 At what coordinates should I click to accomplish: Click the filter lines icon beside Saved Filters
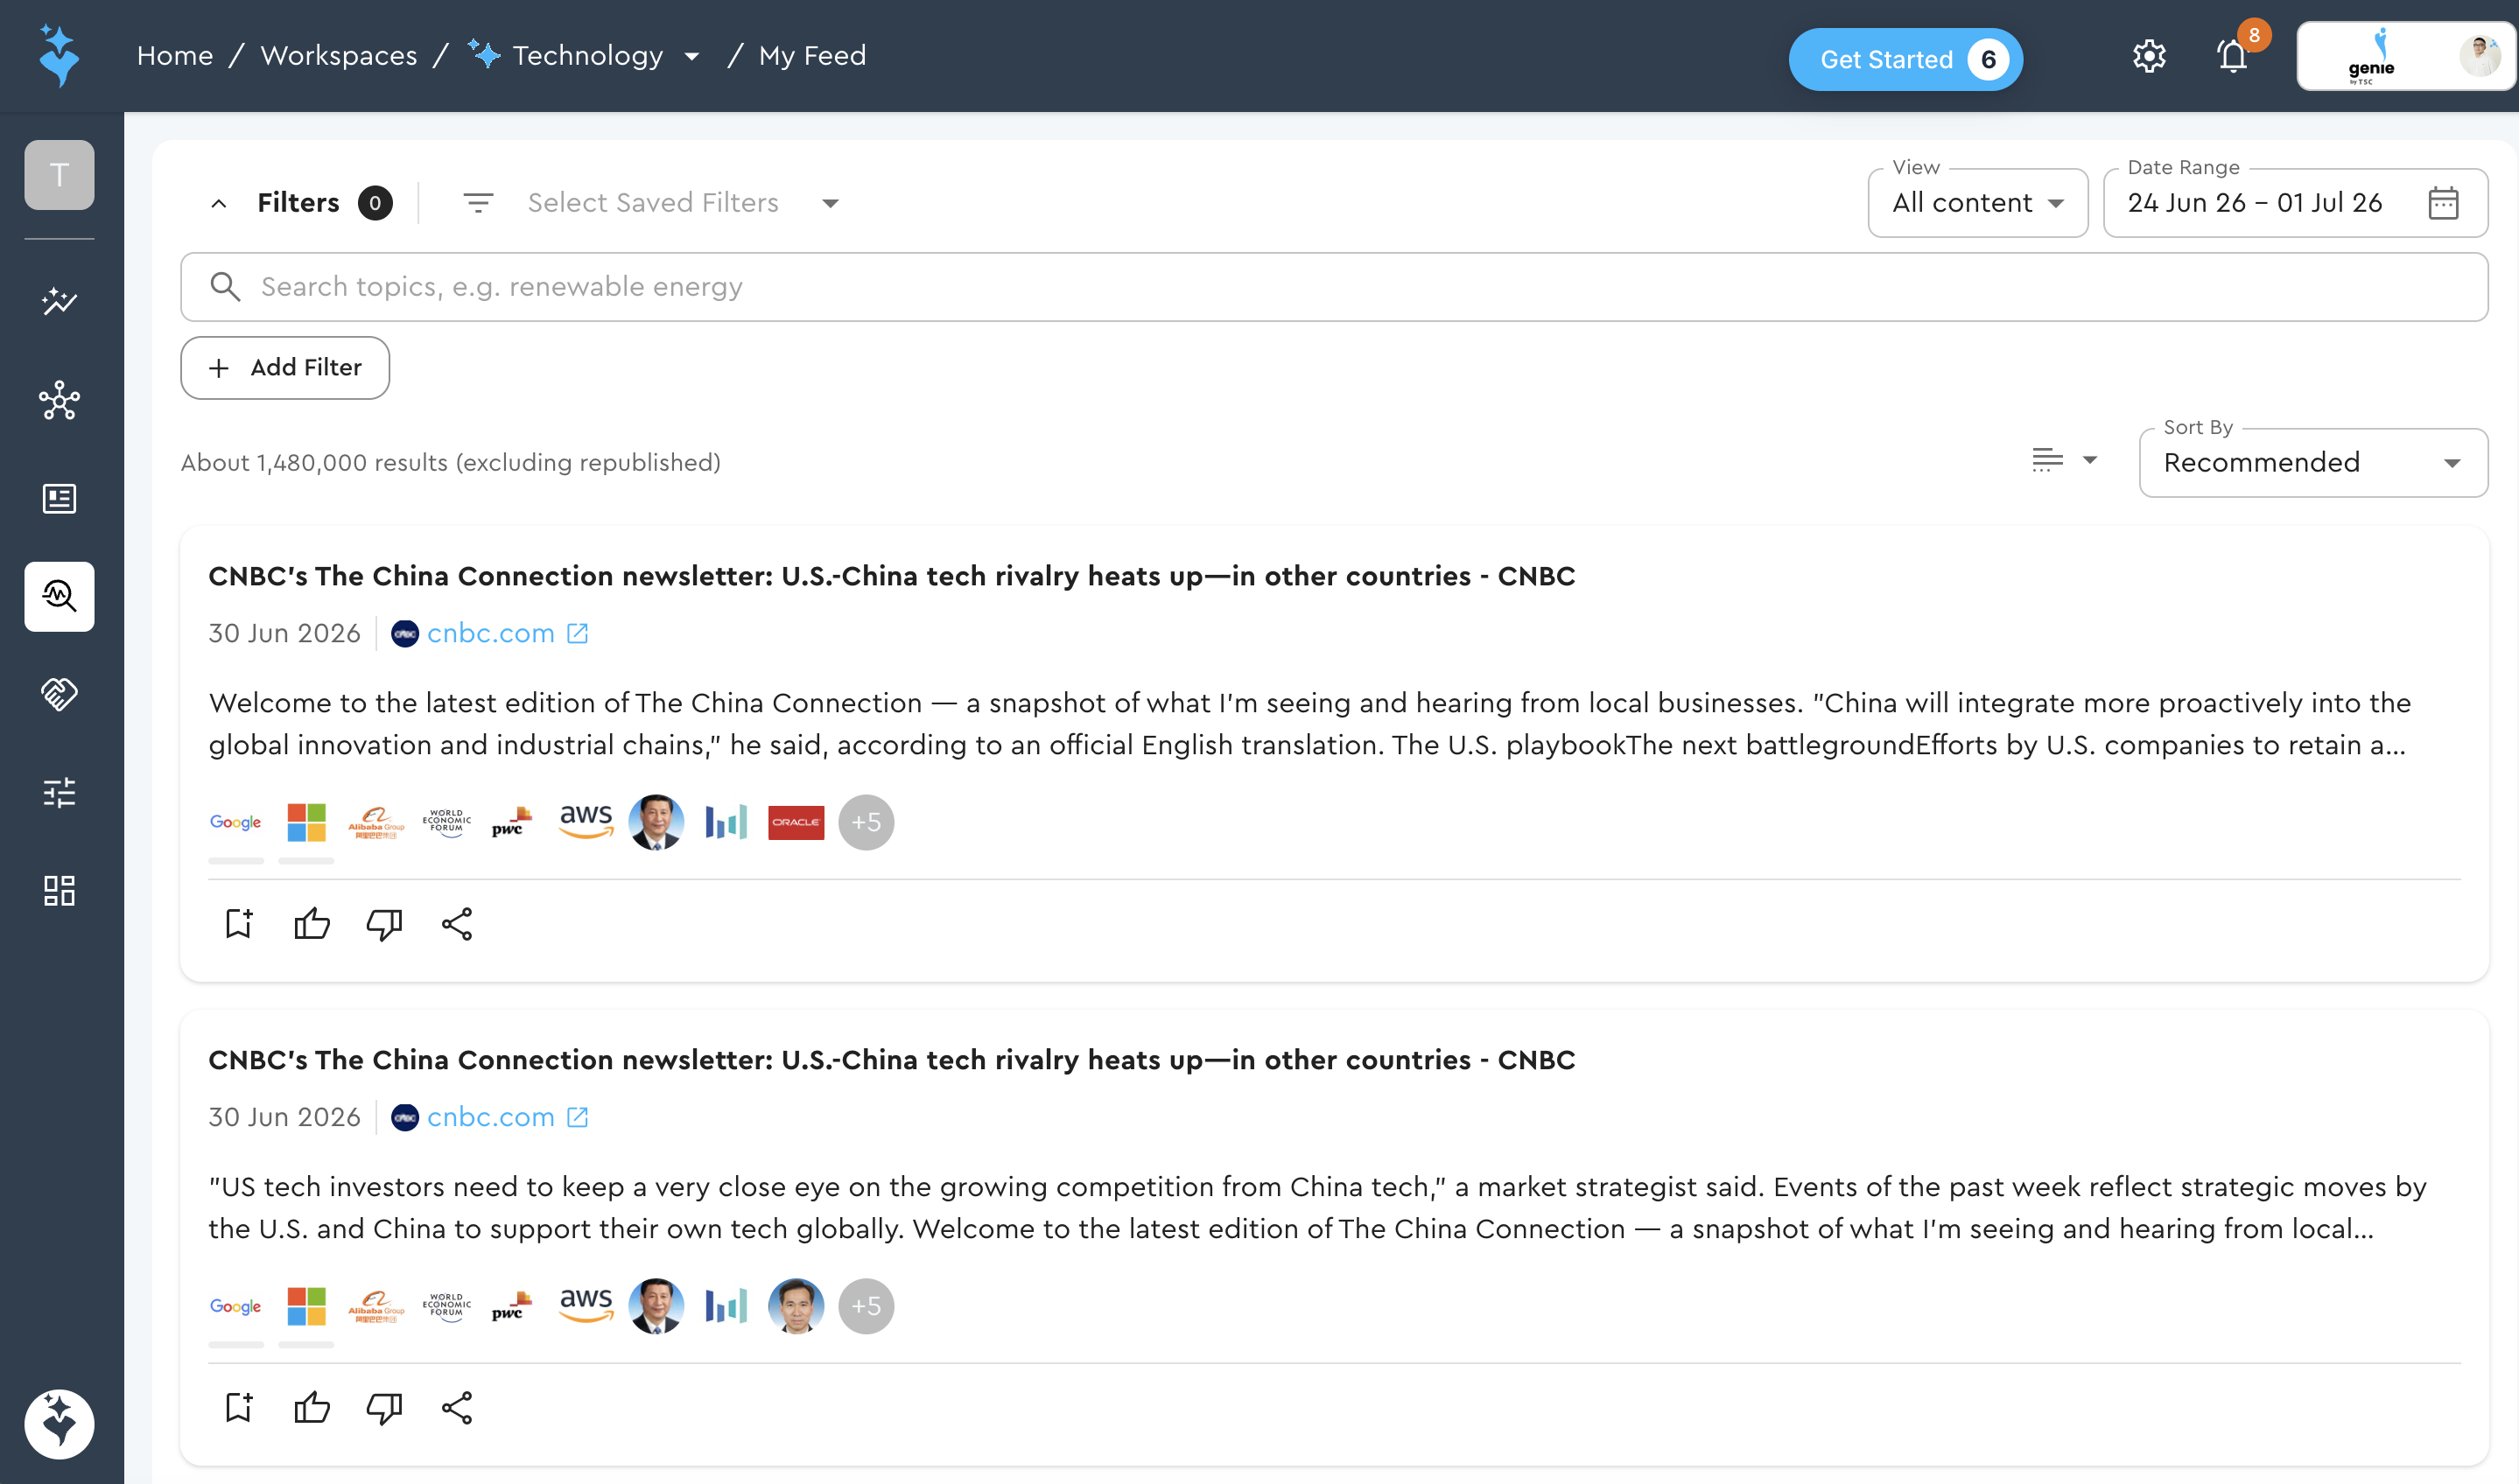point(478,203)
